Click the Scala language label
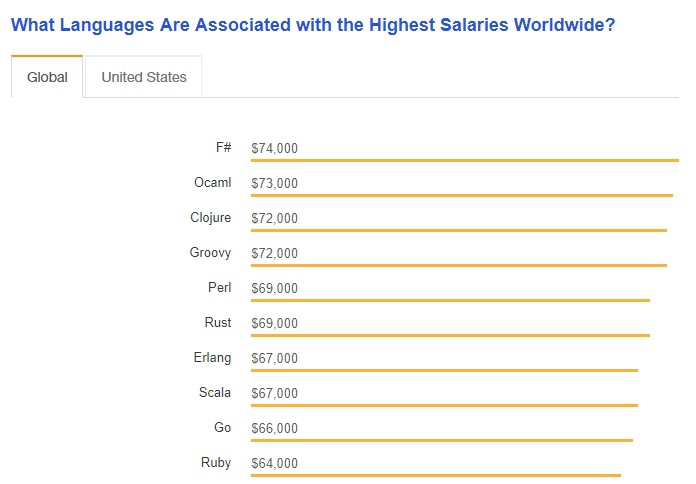 [215, 392]
